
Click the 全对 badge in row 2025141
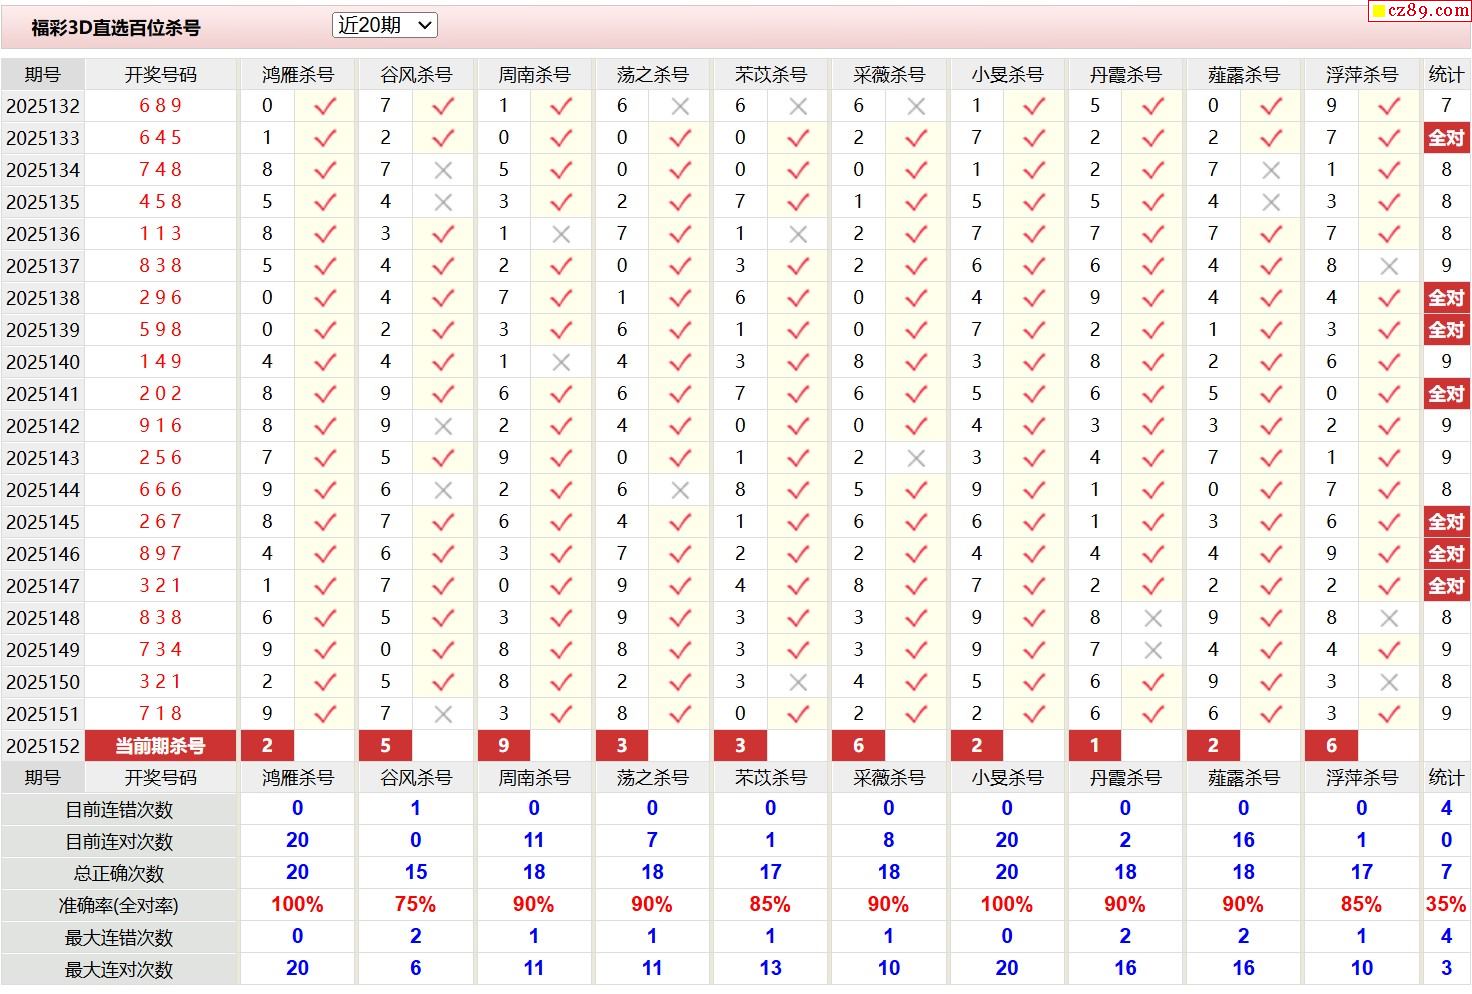click(x=1446, y=394)
